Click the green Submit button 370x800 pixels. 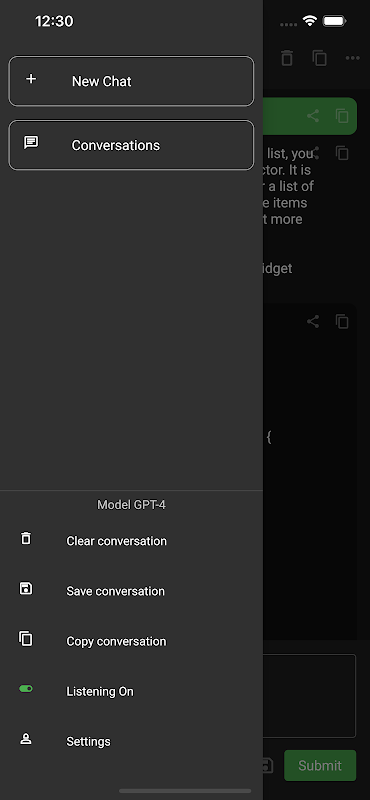point(320,765)
